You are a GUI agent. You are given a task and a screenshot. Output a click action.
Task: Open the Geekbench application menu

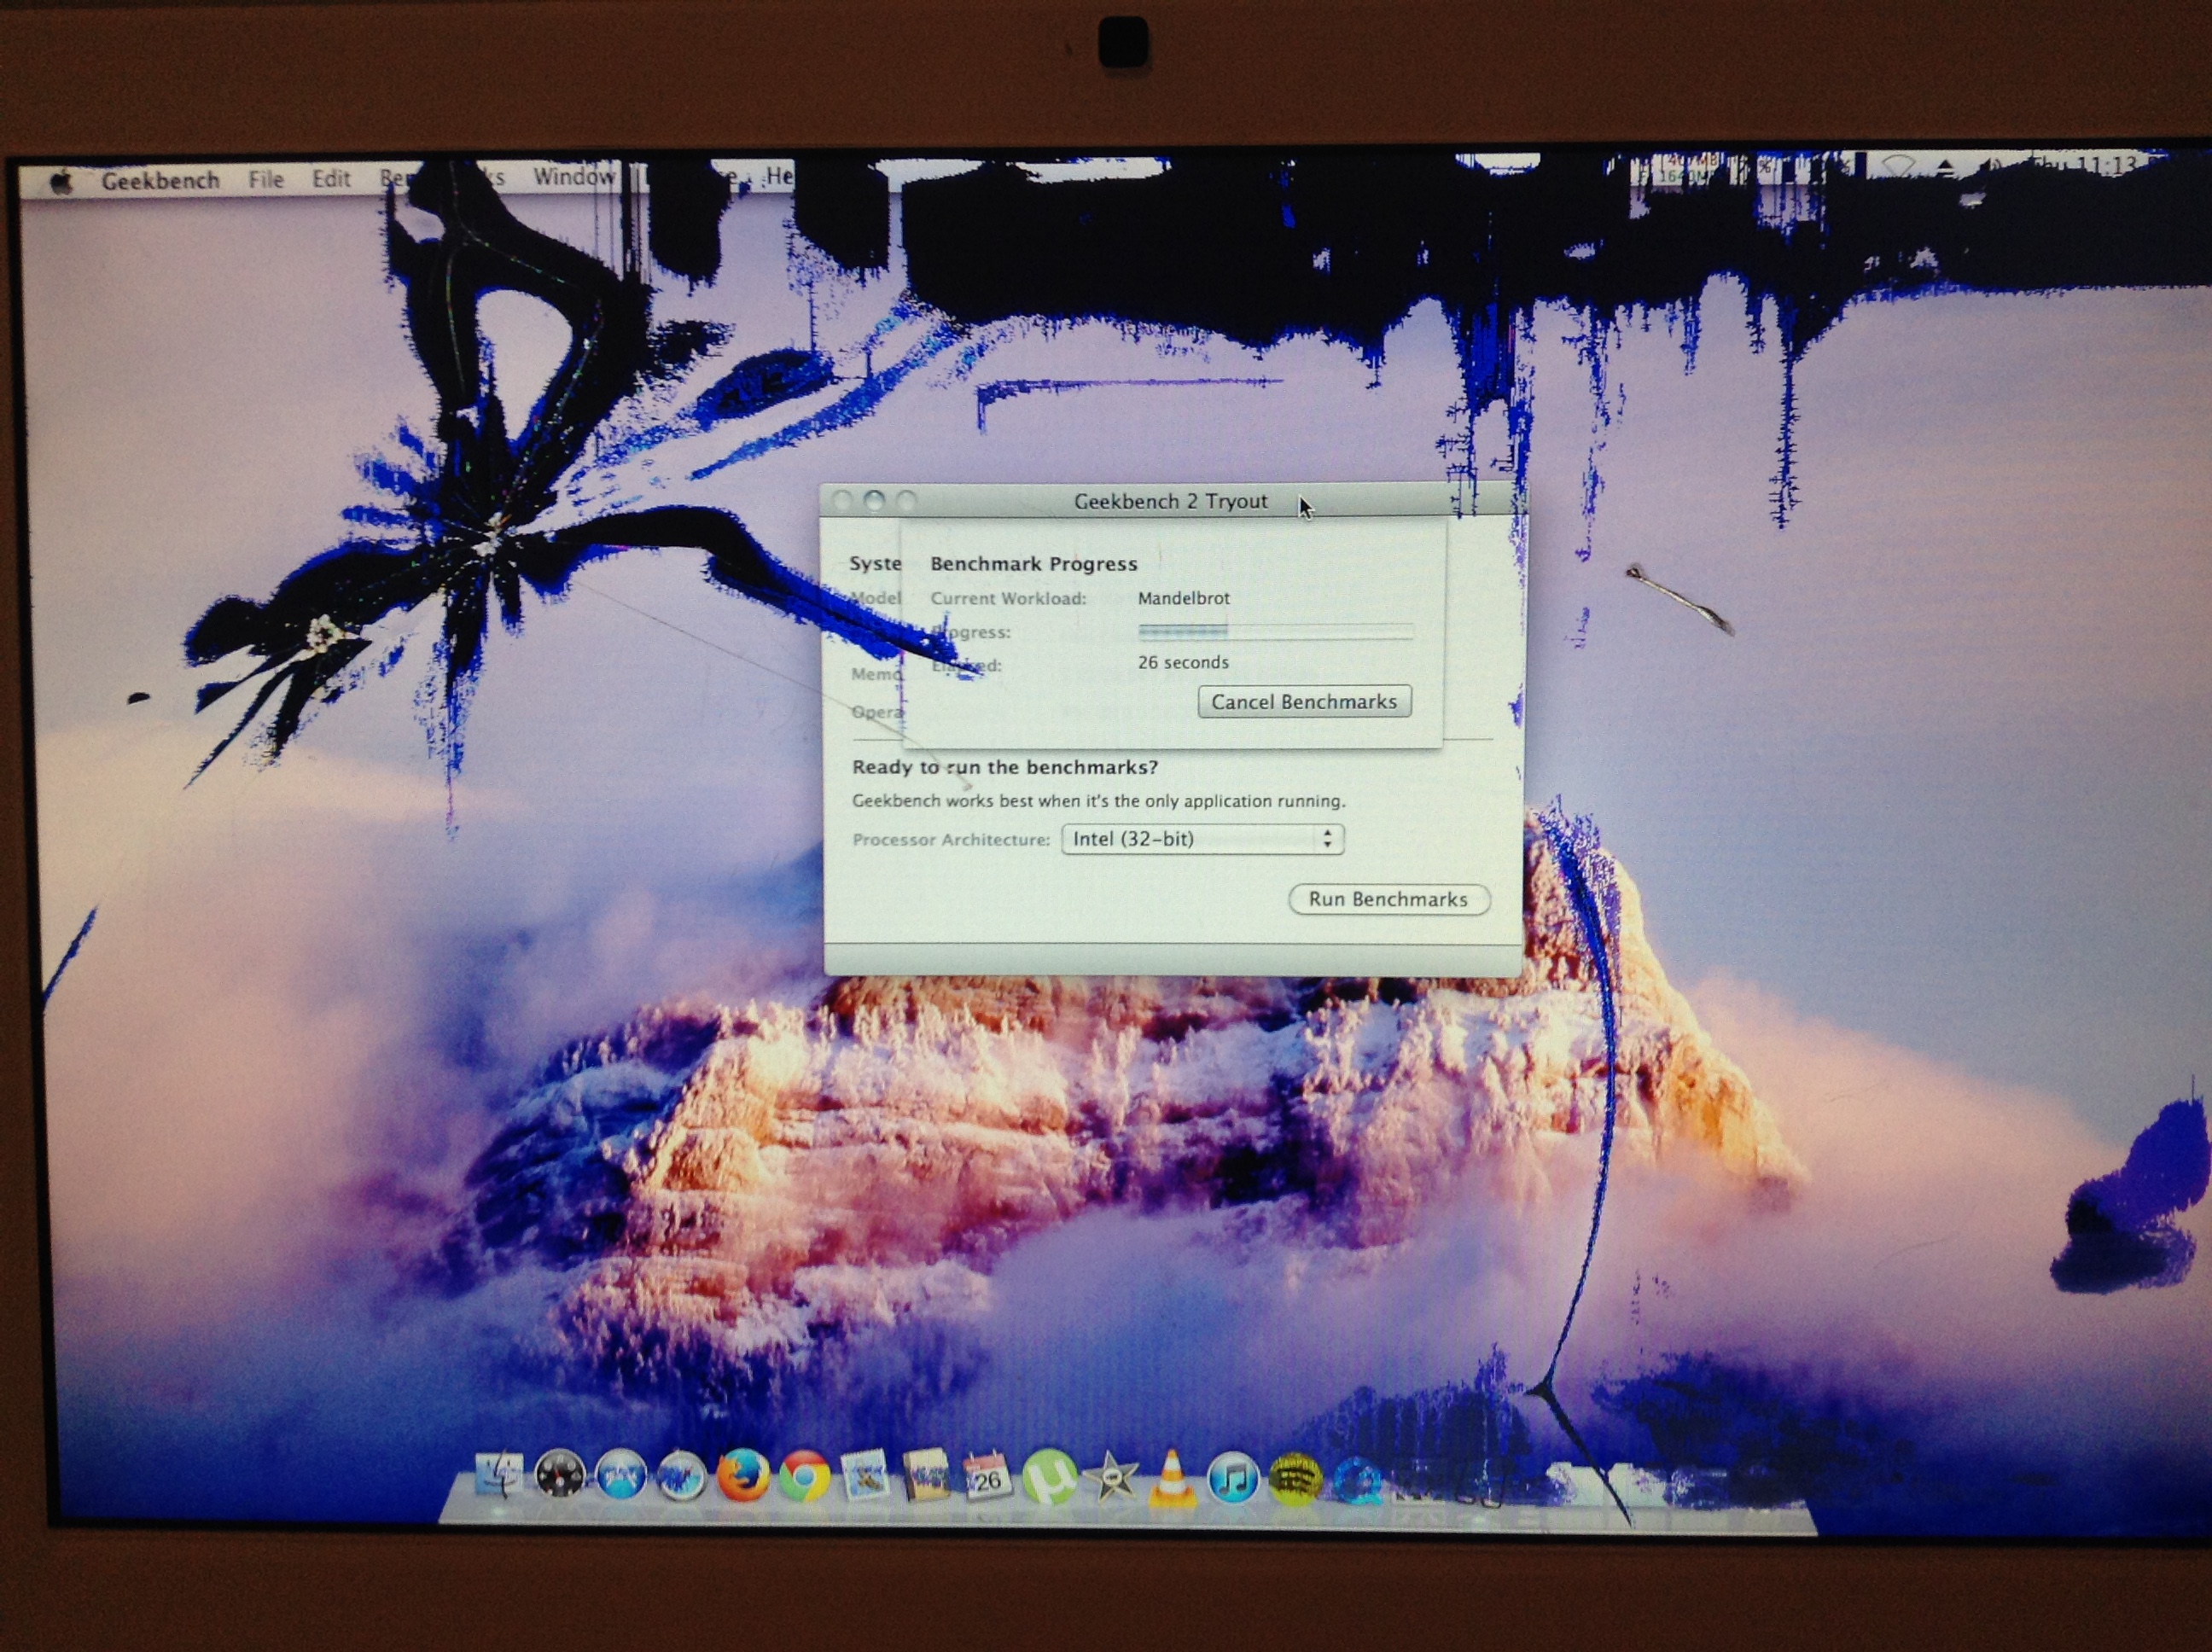click(160, 181)
